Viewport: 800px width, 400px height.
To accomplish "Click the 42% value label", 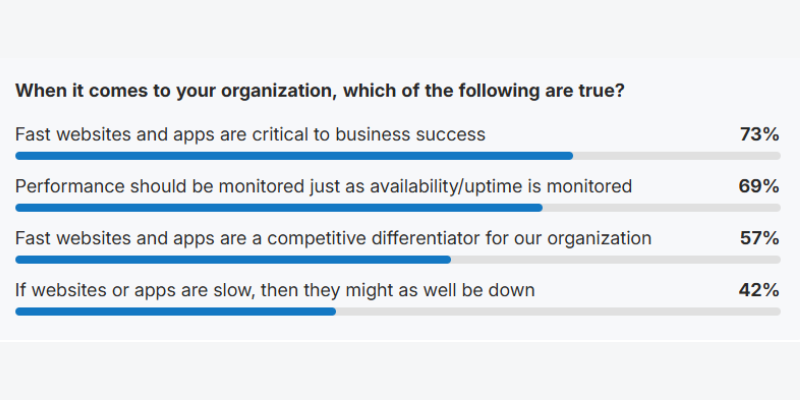I will (x=759, y=290).
